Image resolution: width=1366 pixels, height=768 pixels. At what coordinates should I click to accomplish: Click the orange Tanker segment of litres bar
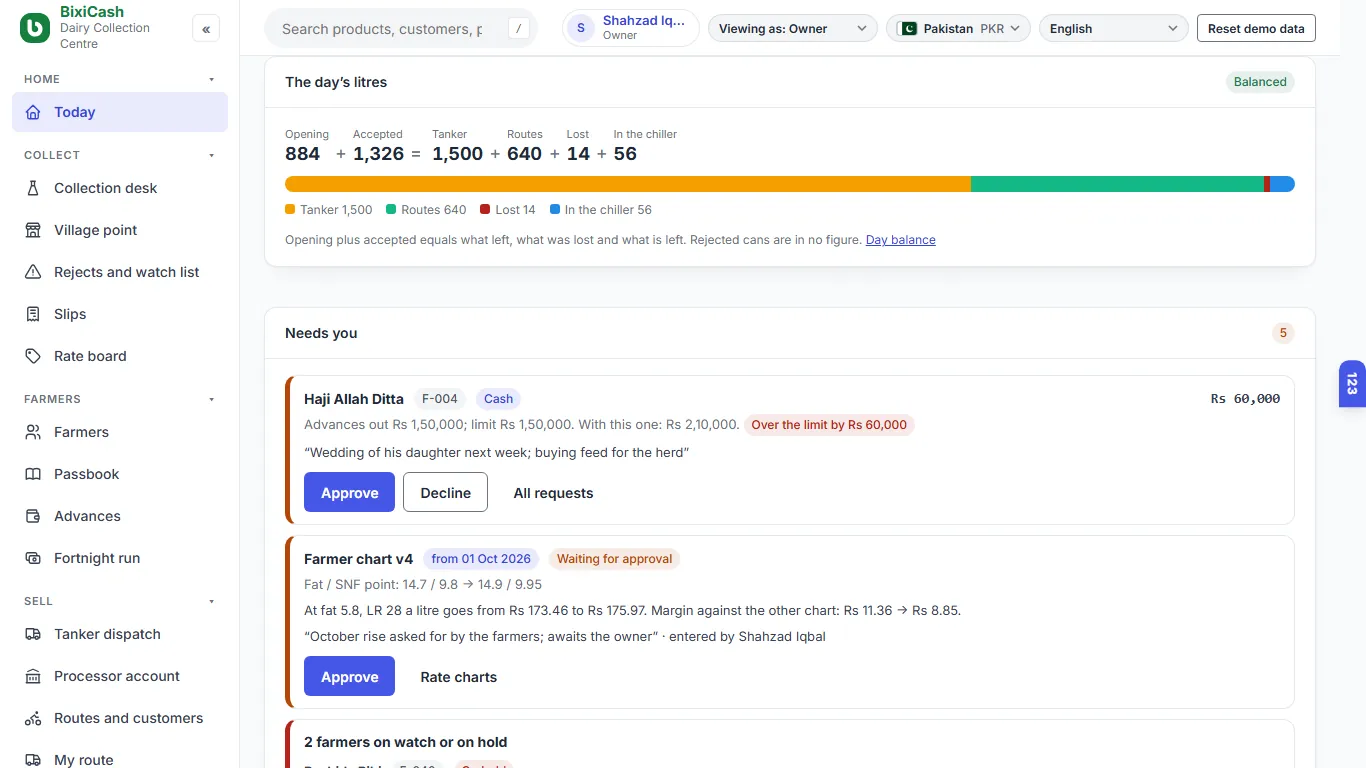628,184
